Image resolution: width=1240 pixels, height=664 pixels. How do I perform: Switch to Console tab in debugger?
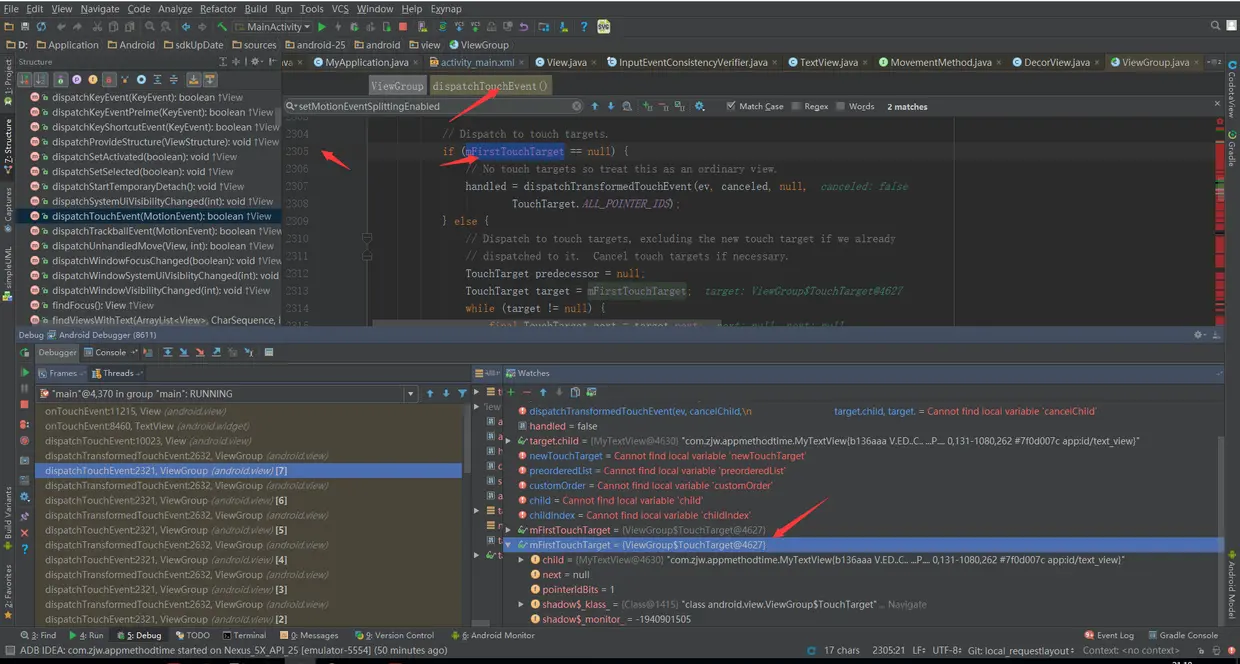(x=110, y=352)
